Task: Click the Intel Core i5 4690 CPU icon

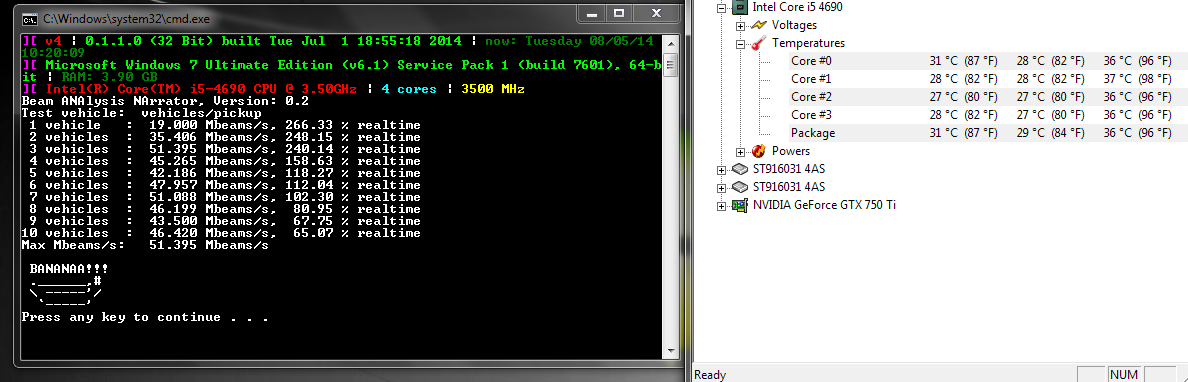Action: [x=740, y=7]
